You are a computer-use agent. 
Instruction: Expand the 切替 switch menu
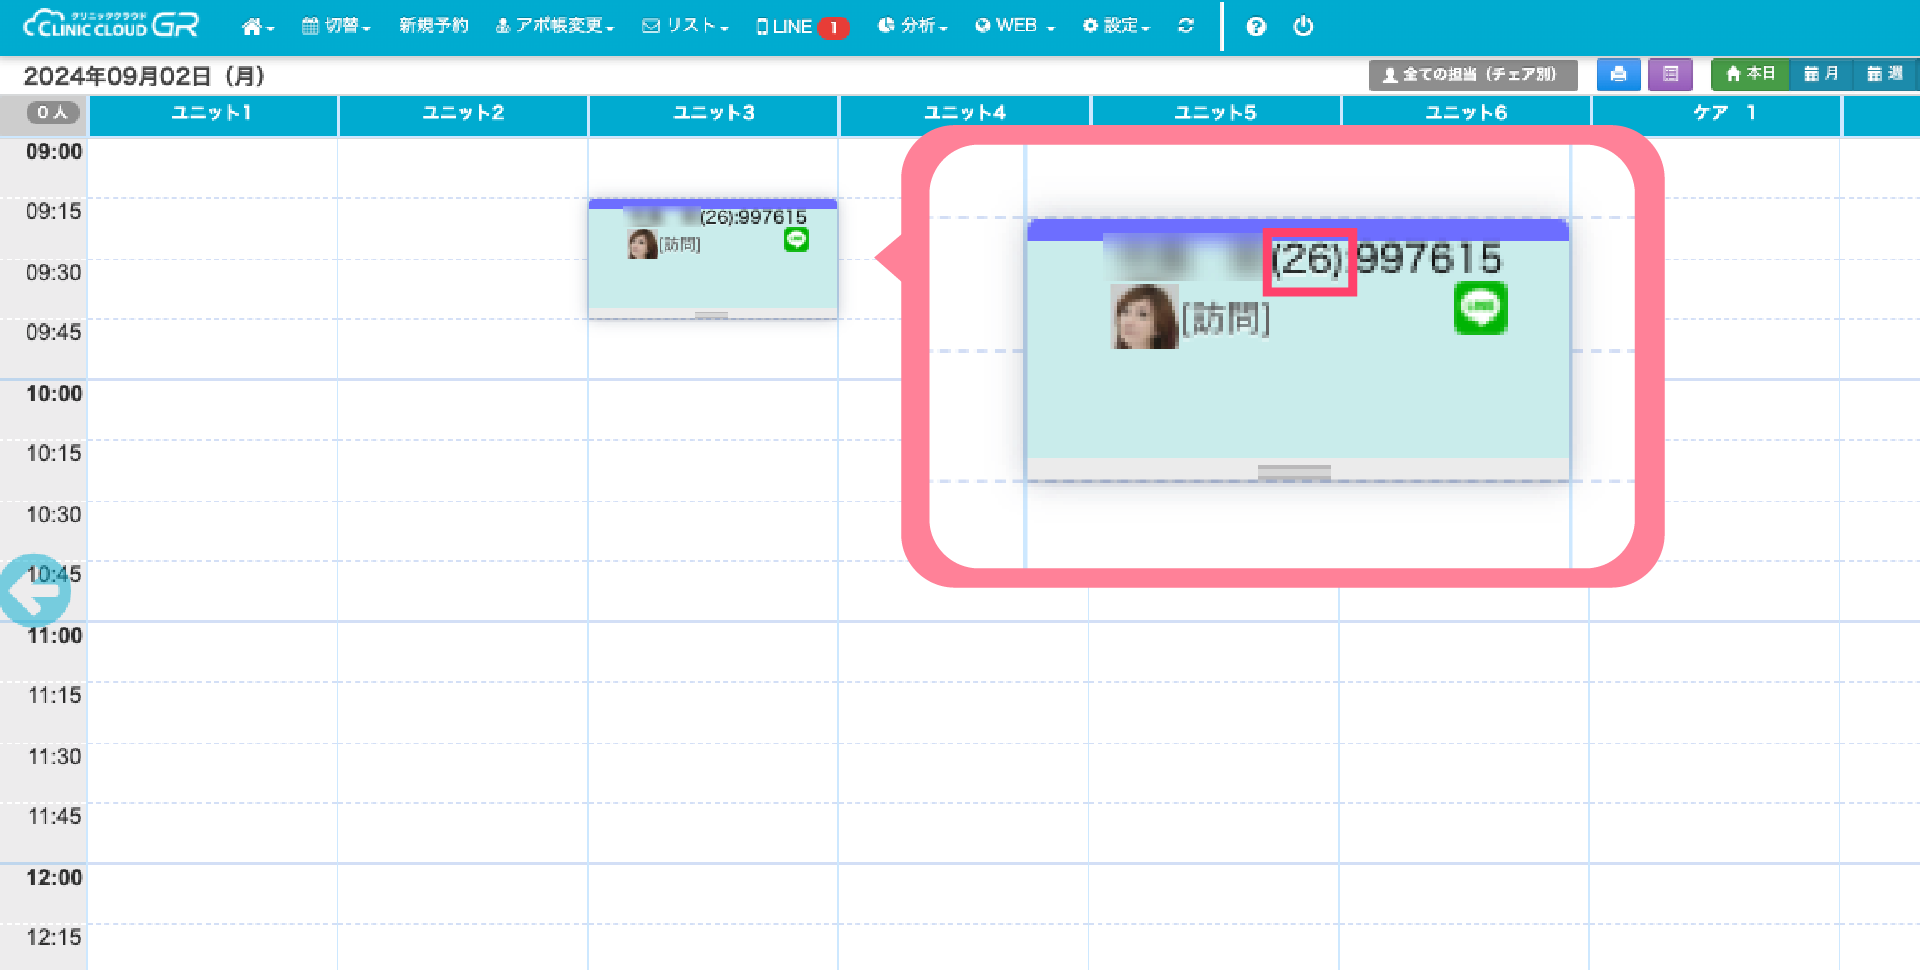(x=336, y=26)
